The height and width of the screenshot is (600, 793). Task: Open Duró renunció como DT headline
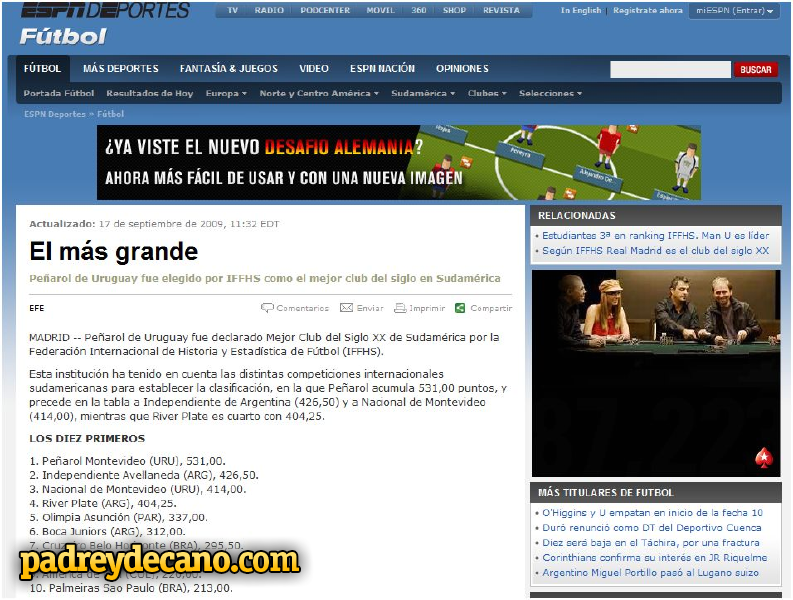(x=651, y=528)
